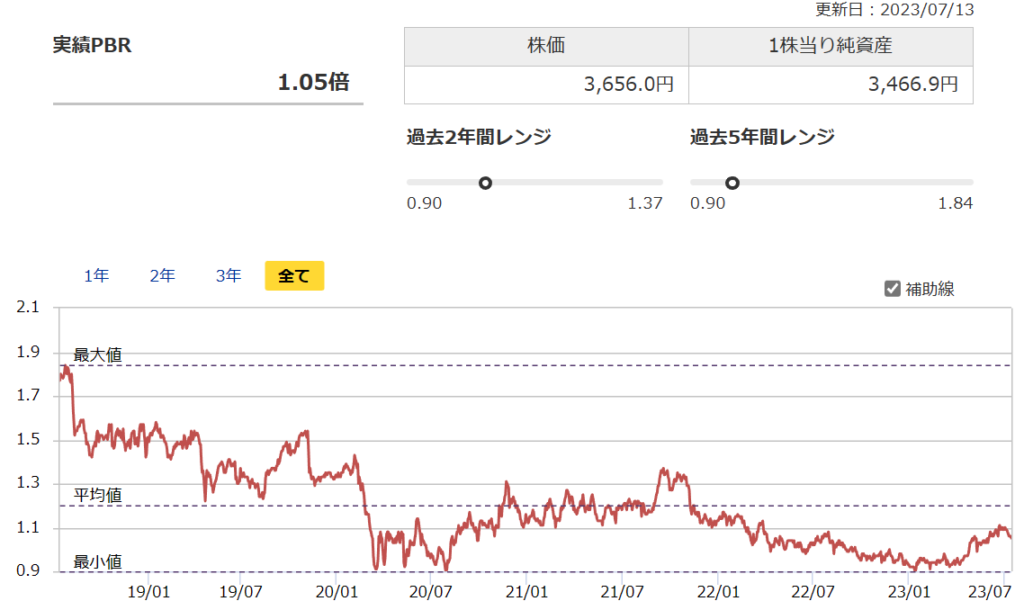Click the 1.1 y-axis label
The image size is (1024, 601).
(28, 527)
